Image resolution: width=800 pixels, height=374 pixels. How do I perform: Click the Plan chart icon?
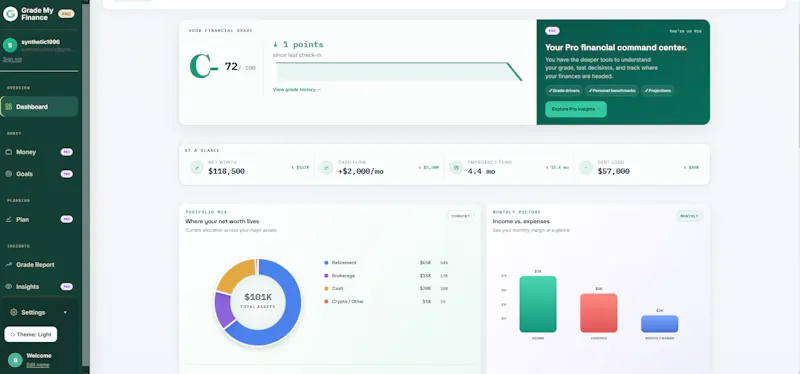click(9, 219)
